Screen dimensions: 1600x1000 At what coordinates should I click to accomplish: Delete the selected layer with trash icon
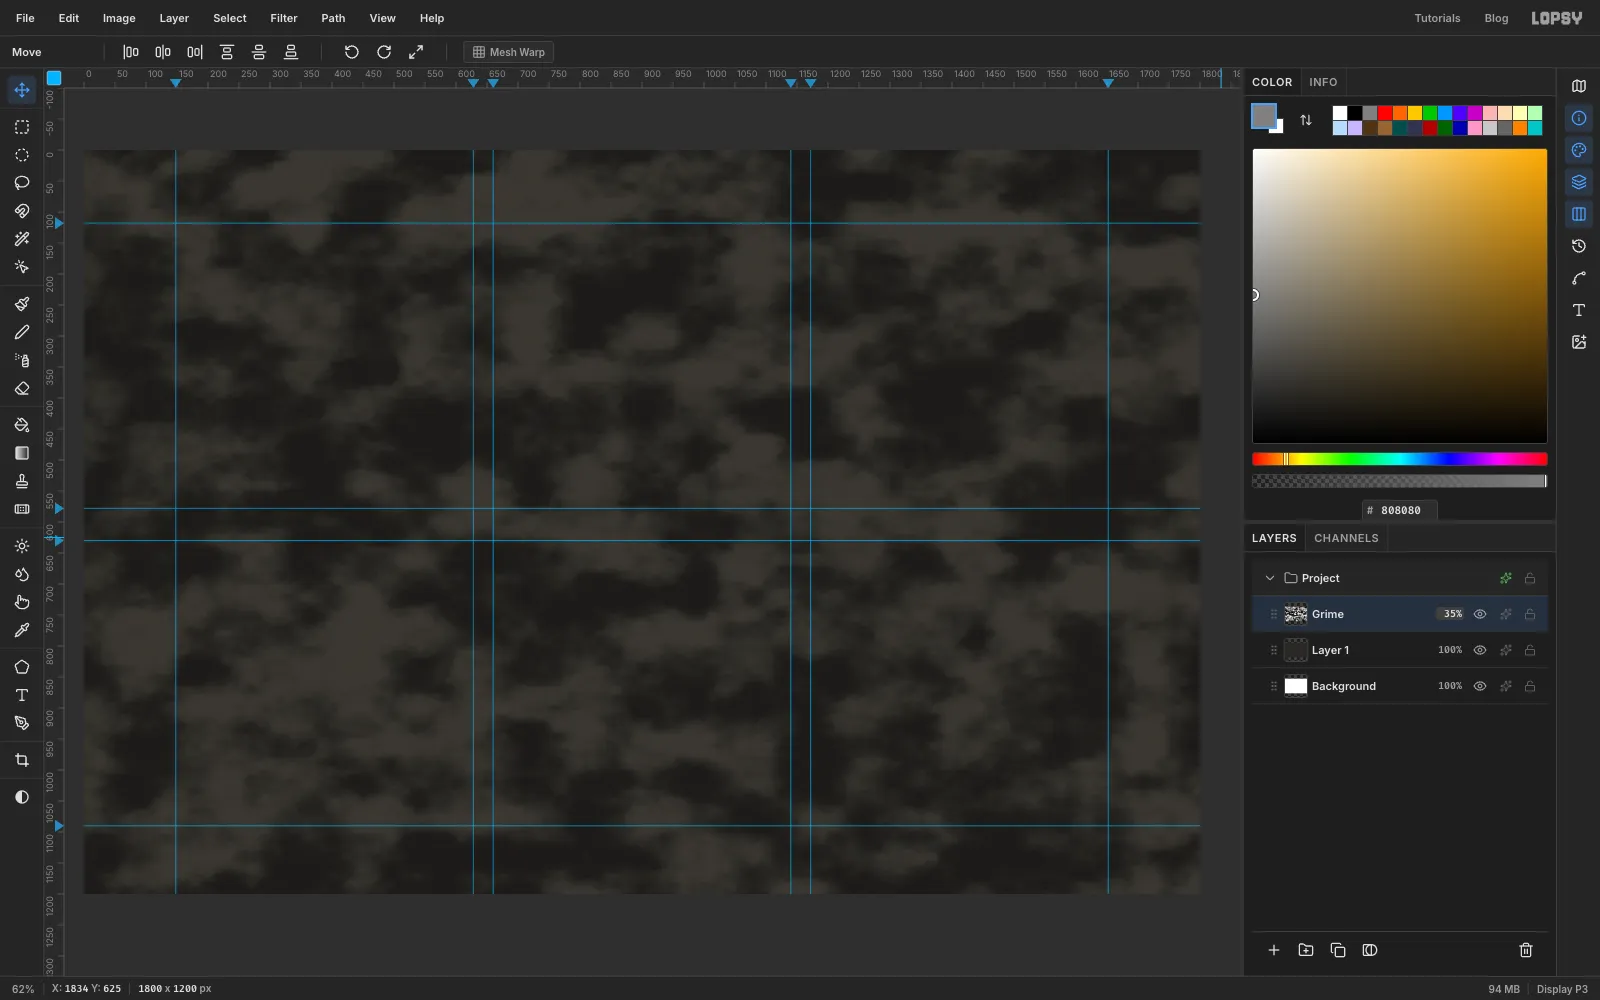coord(1526,950)
